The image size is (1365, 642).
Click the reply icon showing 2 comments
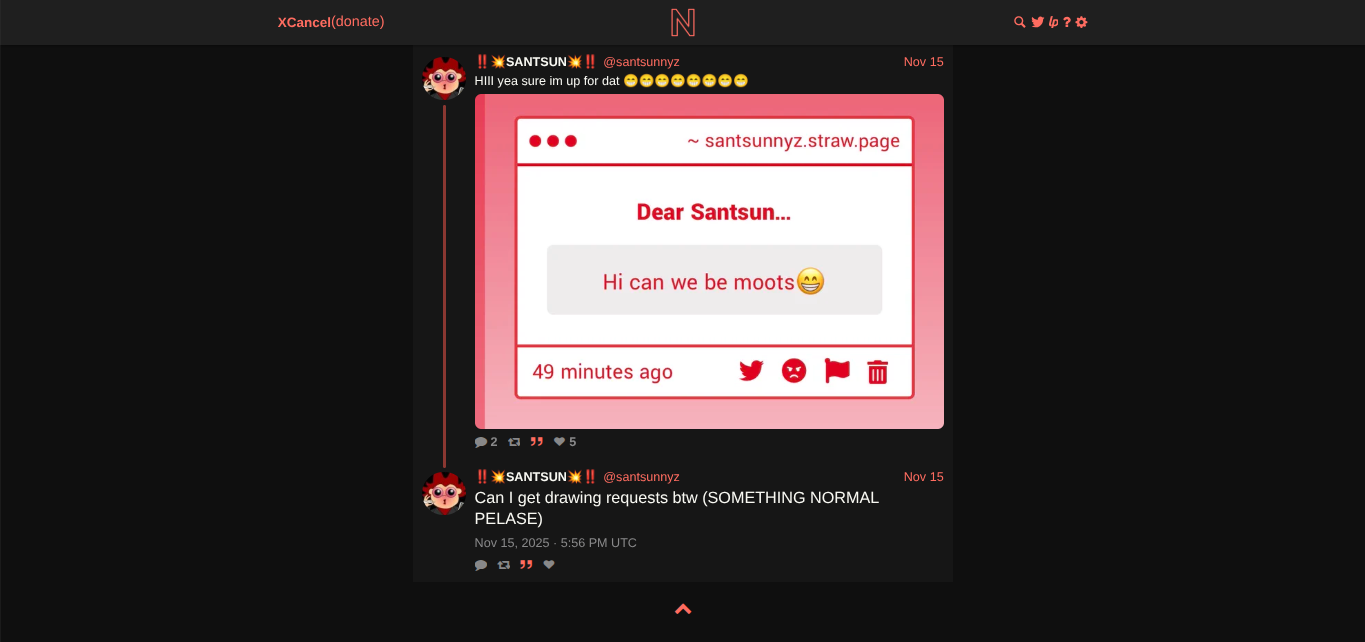pos(481,442)
